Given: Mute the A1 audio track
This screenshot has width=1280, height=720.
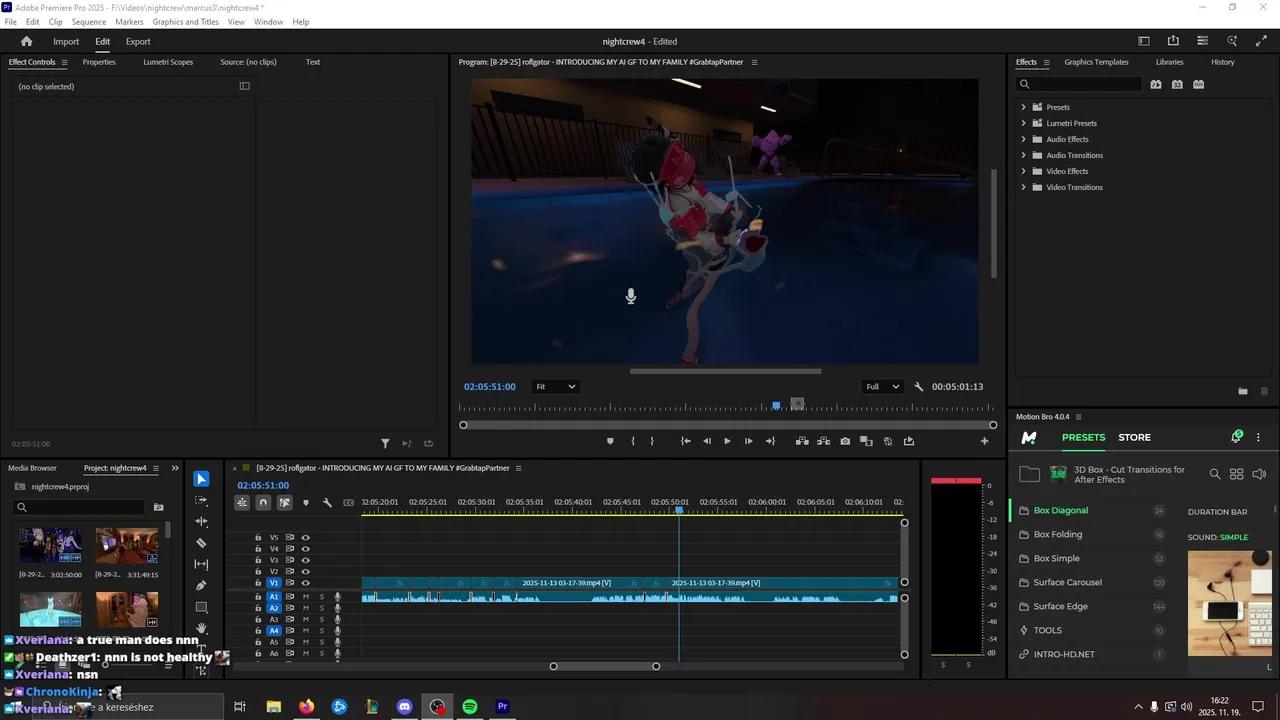Looking at the screenshot, I should pyautogui.click(x=306, y=597).
